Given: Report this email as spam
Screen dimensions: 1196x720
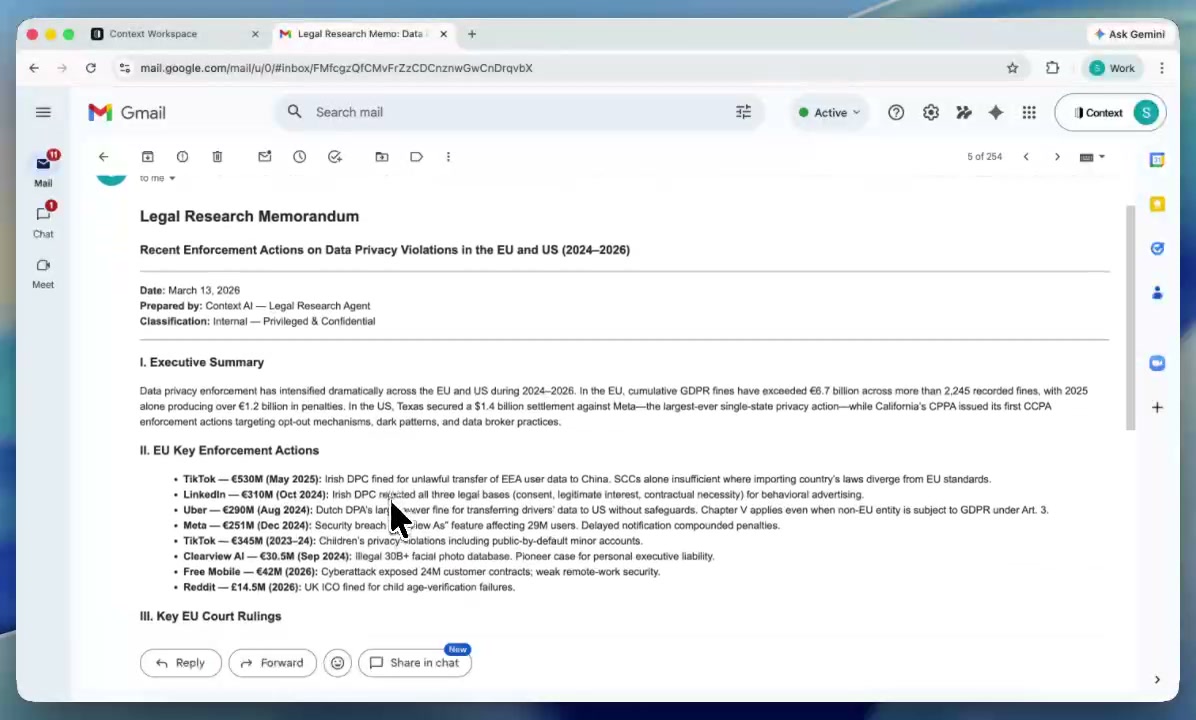Looking at the screenshot, I should pyautogui.click(x=182, y=156).
